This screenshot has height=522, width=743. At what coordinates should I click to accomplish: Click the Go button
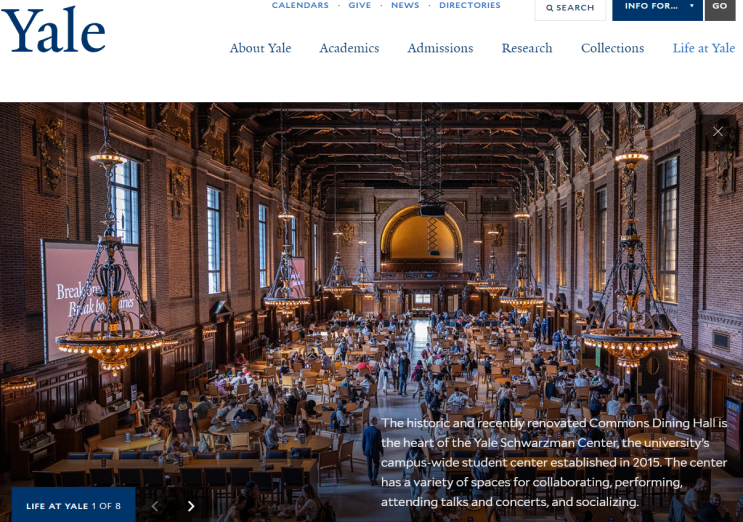720,8
